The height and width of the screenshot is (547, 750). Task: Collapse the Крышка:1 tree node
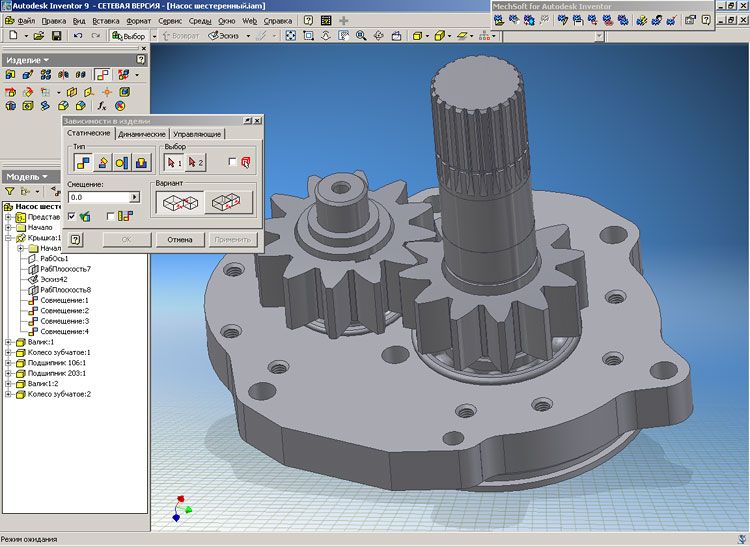coord(8,238)
